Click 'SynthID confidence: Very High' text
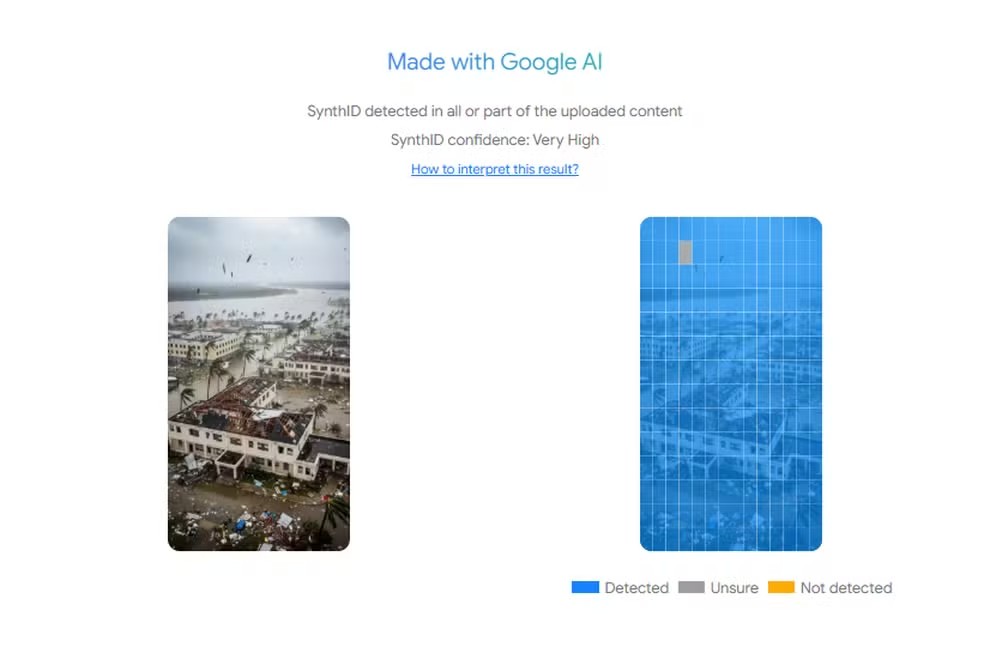This screenshot has height=647, width=984. point(495,140)
